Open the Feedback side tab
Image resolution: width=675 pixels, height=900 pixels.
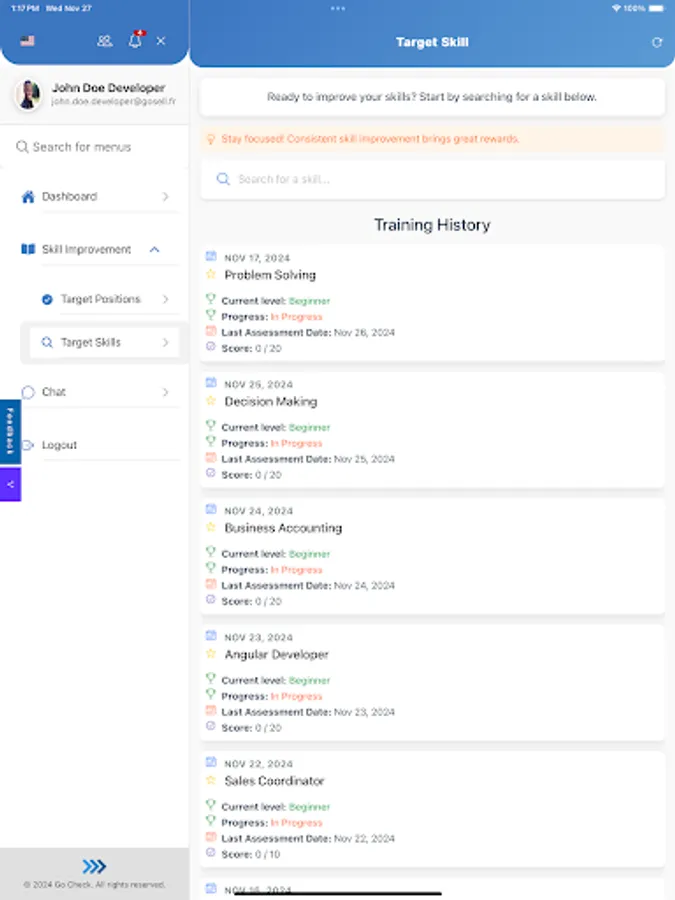pyautogui.click(x=10, y=432)
